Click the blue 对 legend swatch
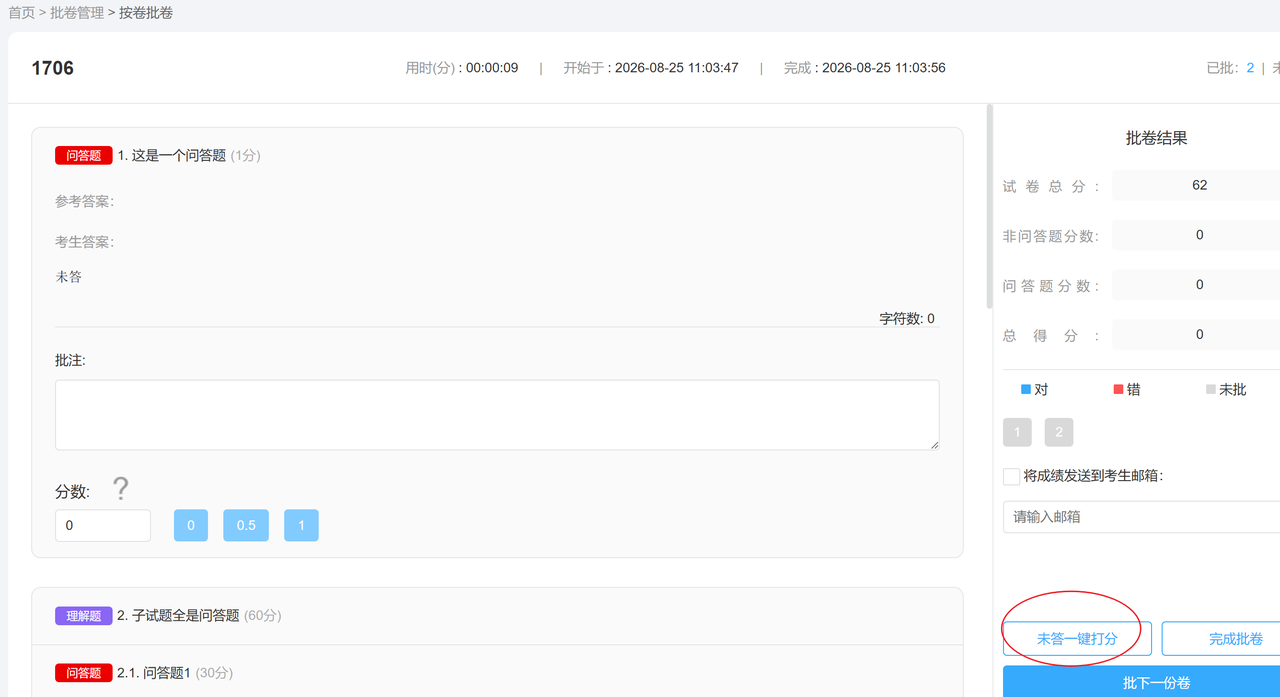This screenshot has height=697, width=1280. pos(1026,389)
